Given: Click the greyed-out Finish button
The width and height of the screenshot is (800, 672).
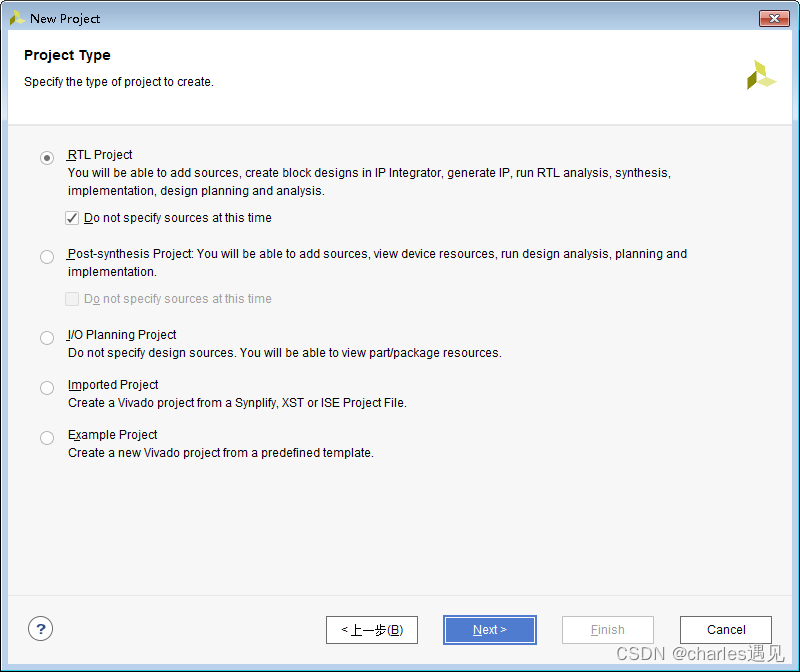Looking at the screenshot, I should tap(608, 630).
